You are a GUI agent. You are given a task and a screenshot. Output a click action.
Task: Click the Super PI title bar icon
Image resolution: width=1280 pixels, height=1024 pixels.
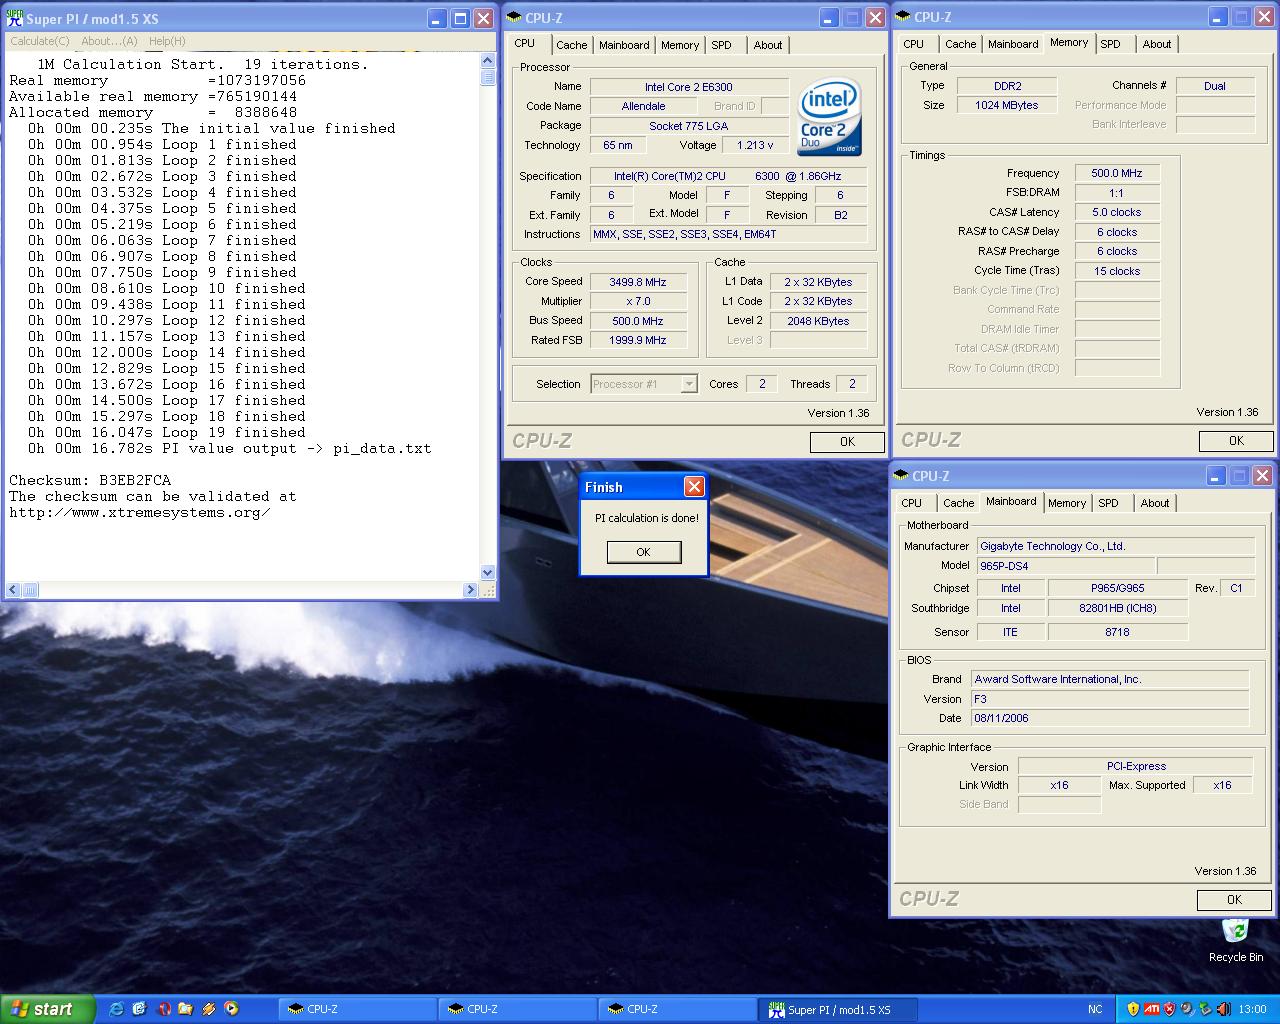(x=15, y=19)
